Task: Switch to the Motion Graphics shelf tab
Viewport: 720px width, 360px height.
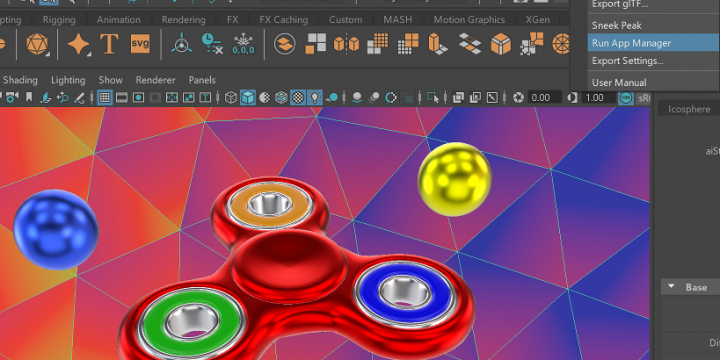Action: (469, 20)
